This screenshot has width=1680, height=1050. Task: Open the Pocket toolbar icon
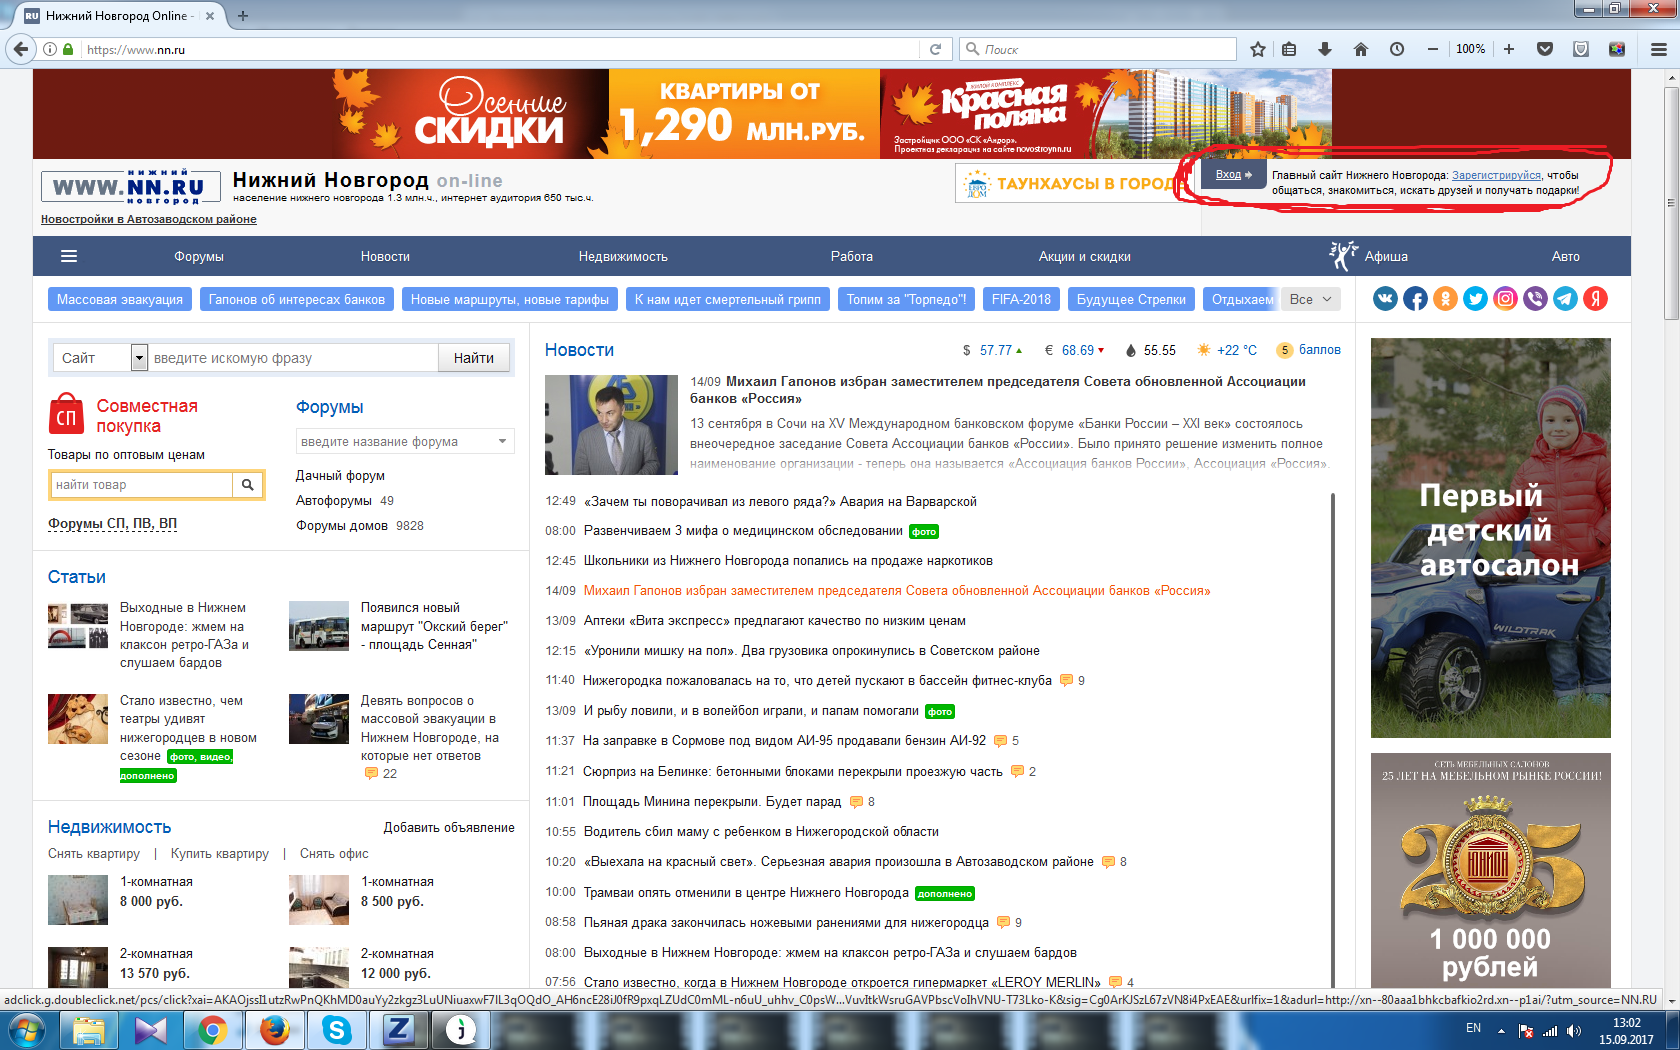pyautogui.click(x=1545, y=49)
